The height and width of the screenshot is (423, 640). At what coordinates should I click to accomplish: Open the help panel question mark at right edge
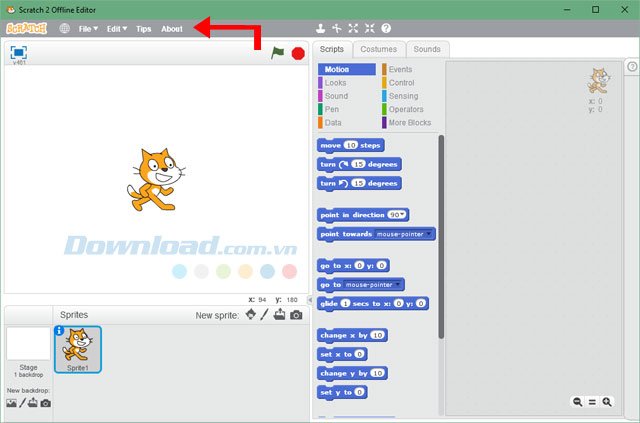pos(632,67)
